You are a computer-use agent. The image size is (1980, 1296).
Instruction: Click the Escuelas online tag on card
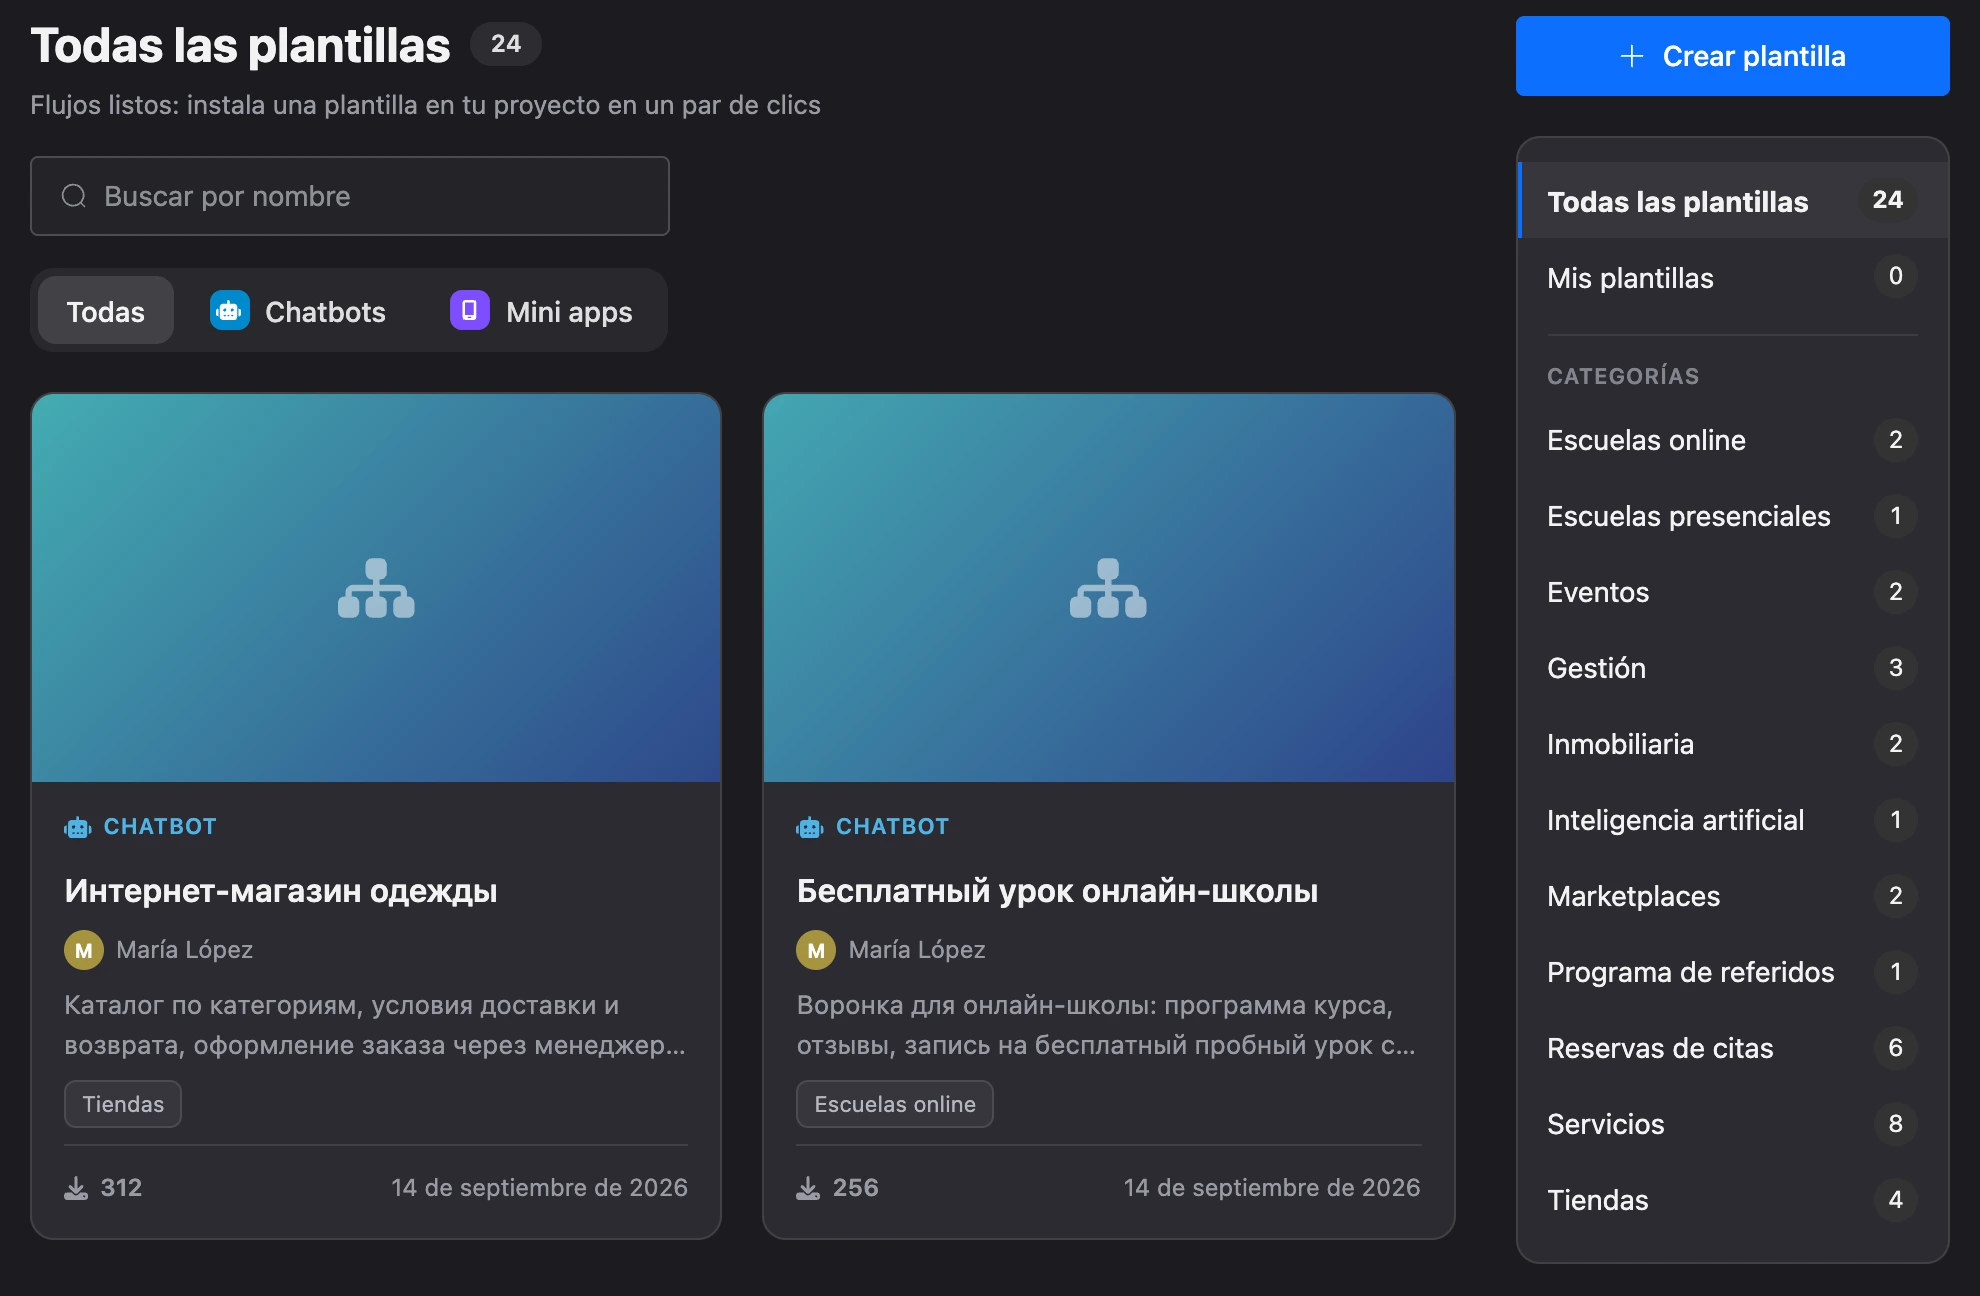pos(895,1104)
